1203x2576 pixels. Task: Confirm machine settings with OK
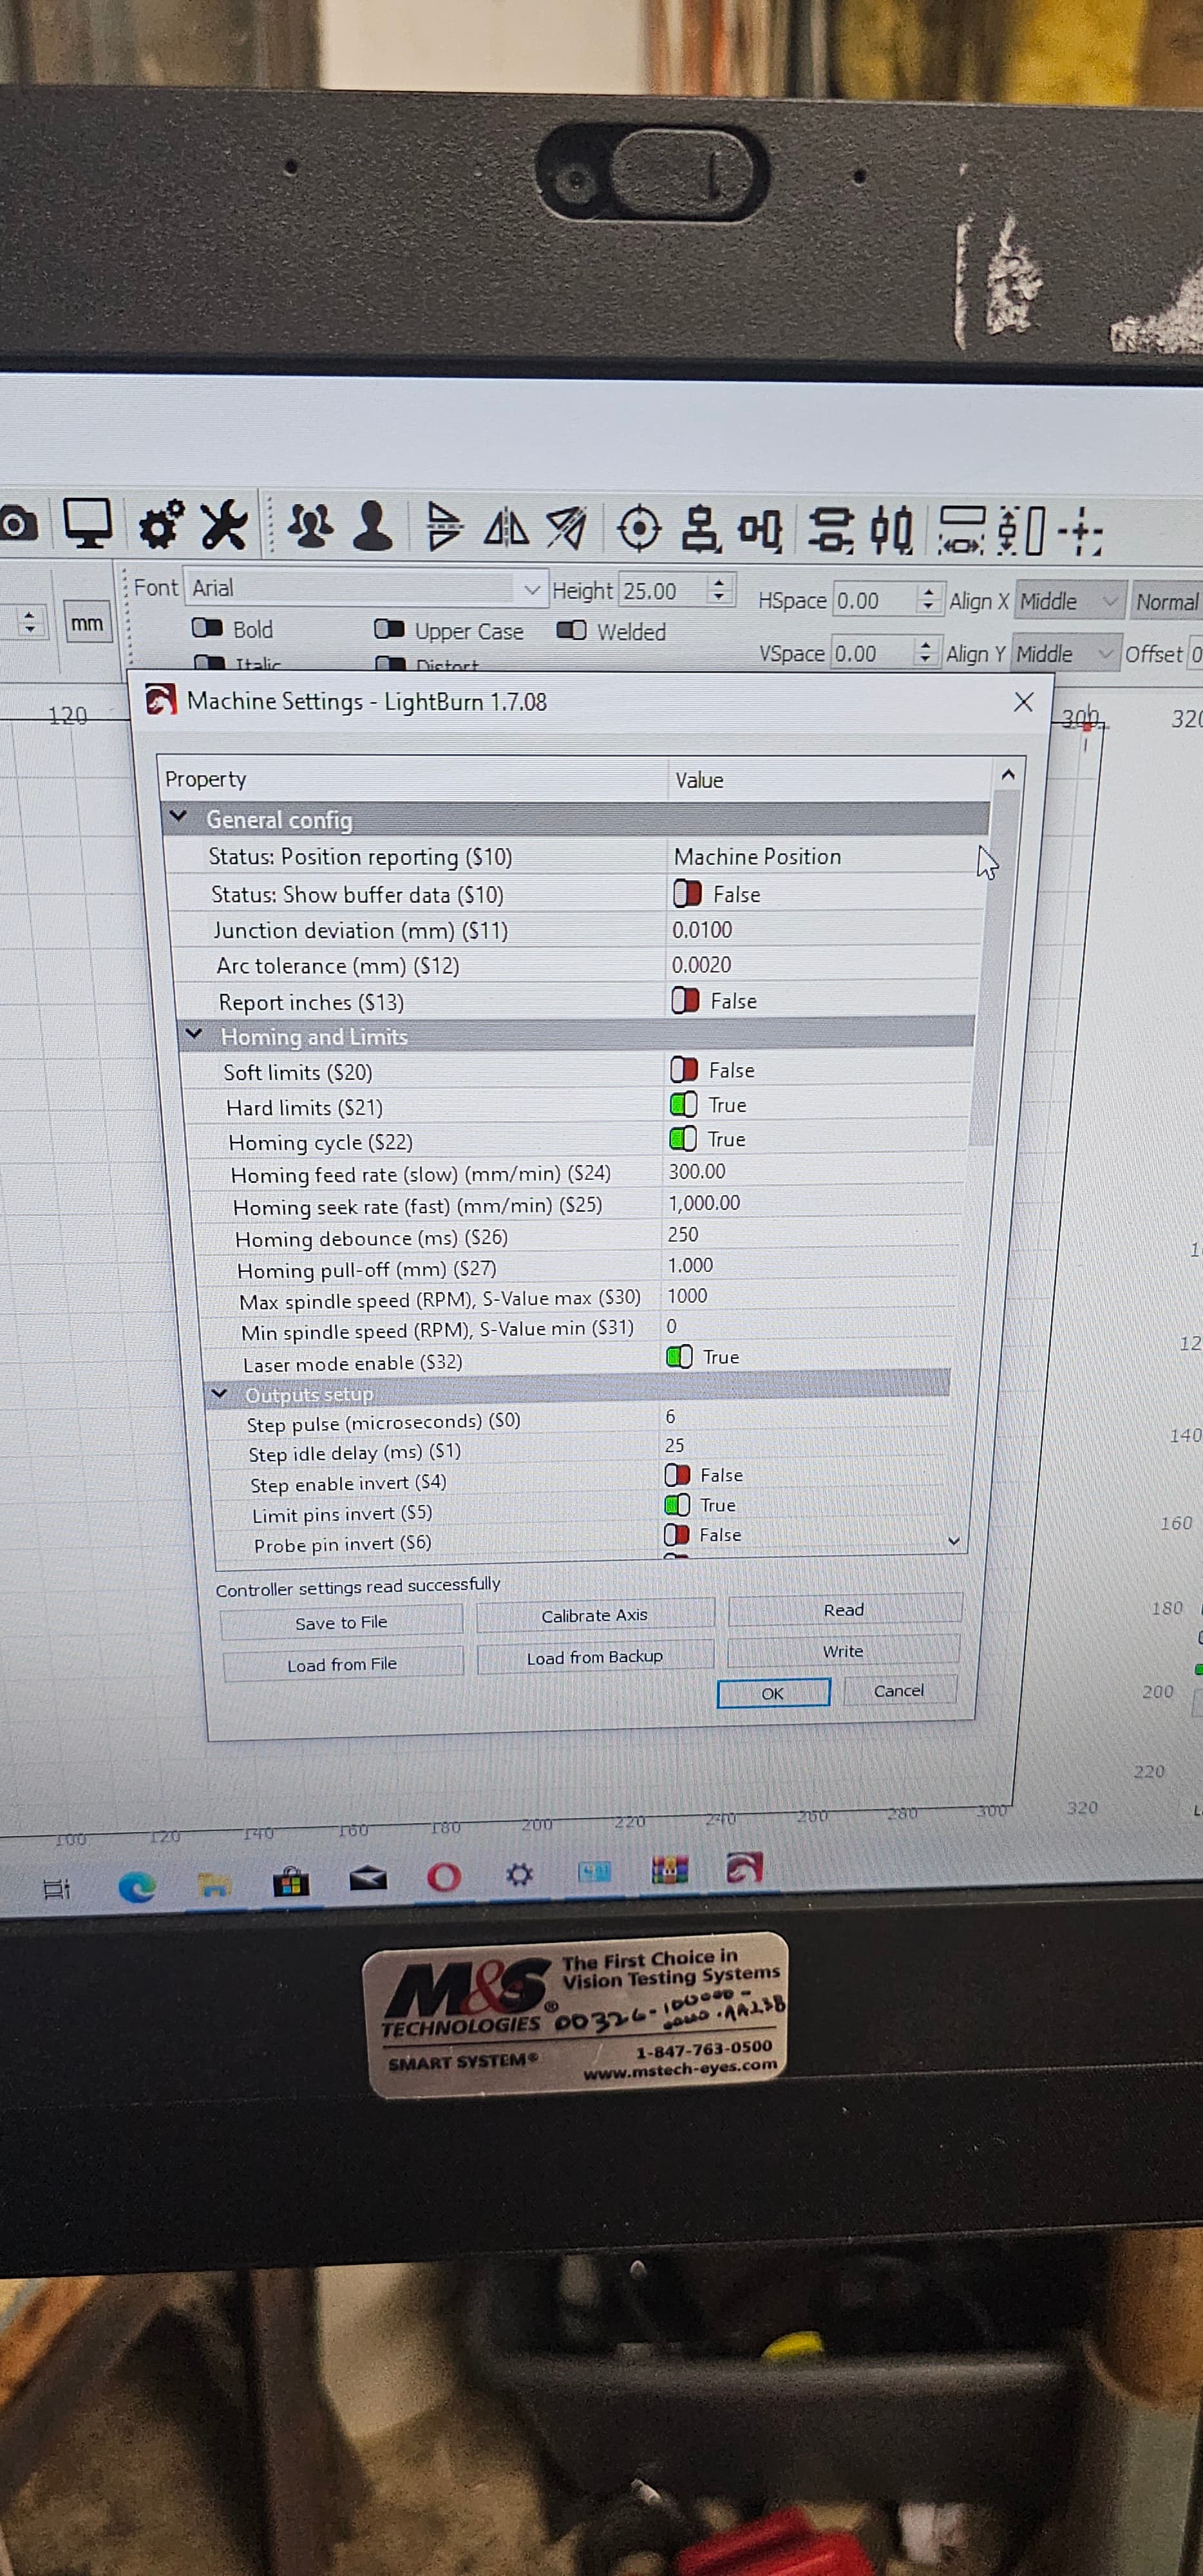point(773,1692)
